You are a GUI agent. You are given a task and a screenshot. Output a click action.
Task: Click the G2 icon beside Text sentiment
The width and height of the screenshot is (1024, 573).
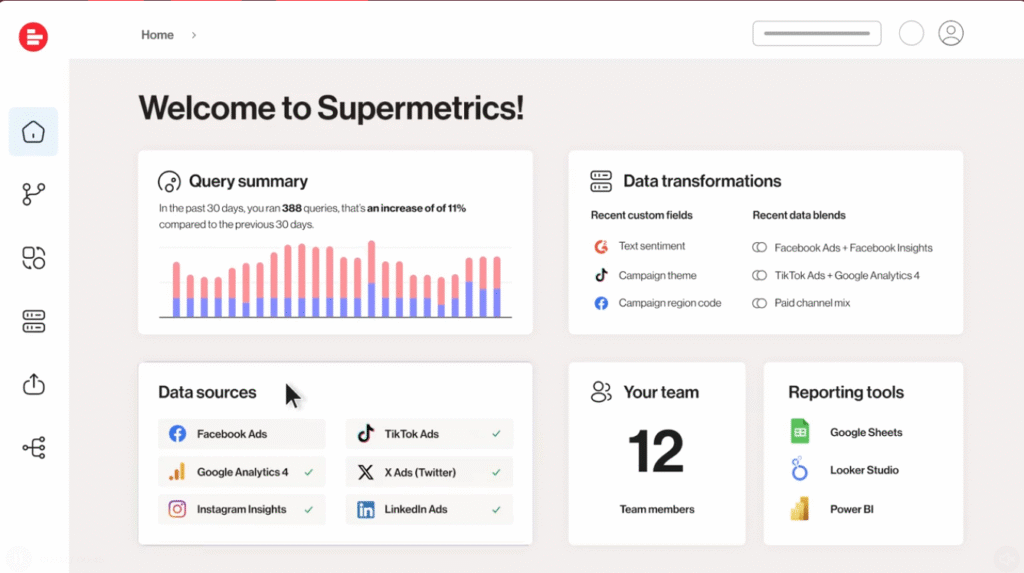point(601,246)
